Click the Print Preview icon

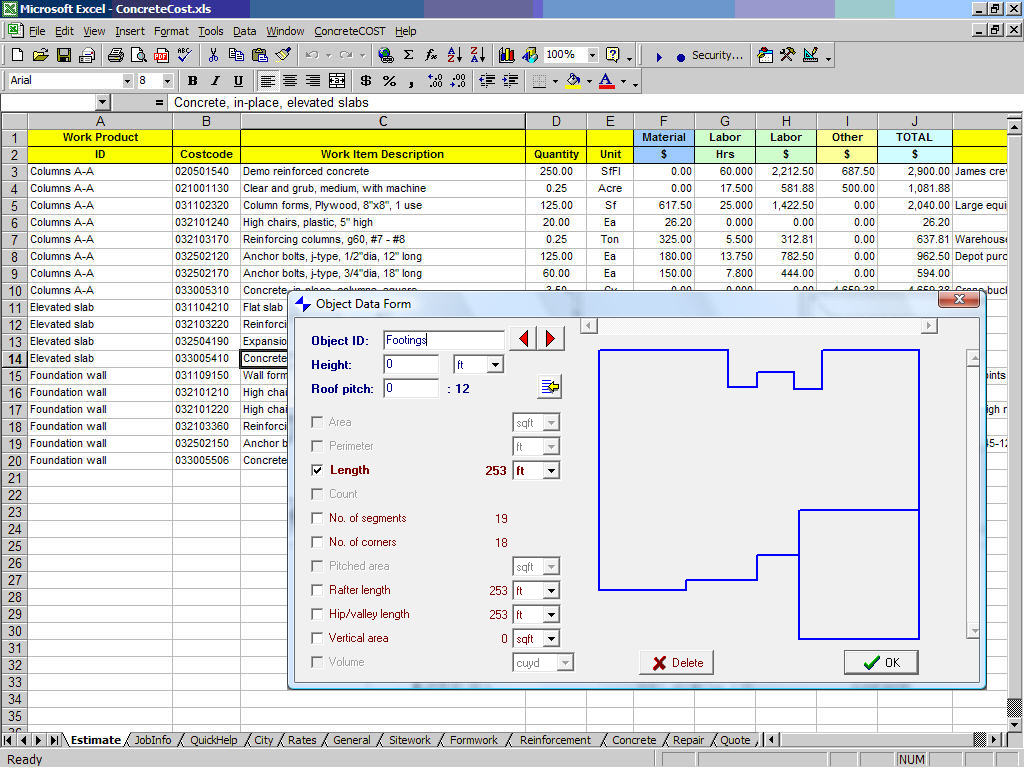point(138,56)
